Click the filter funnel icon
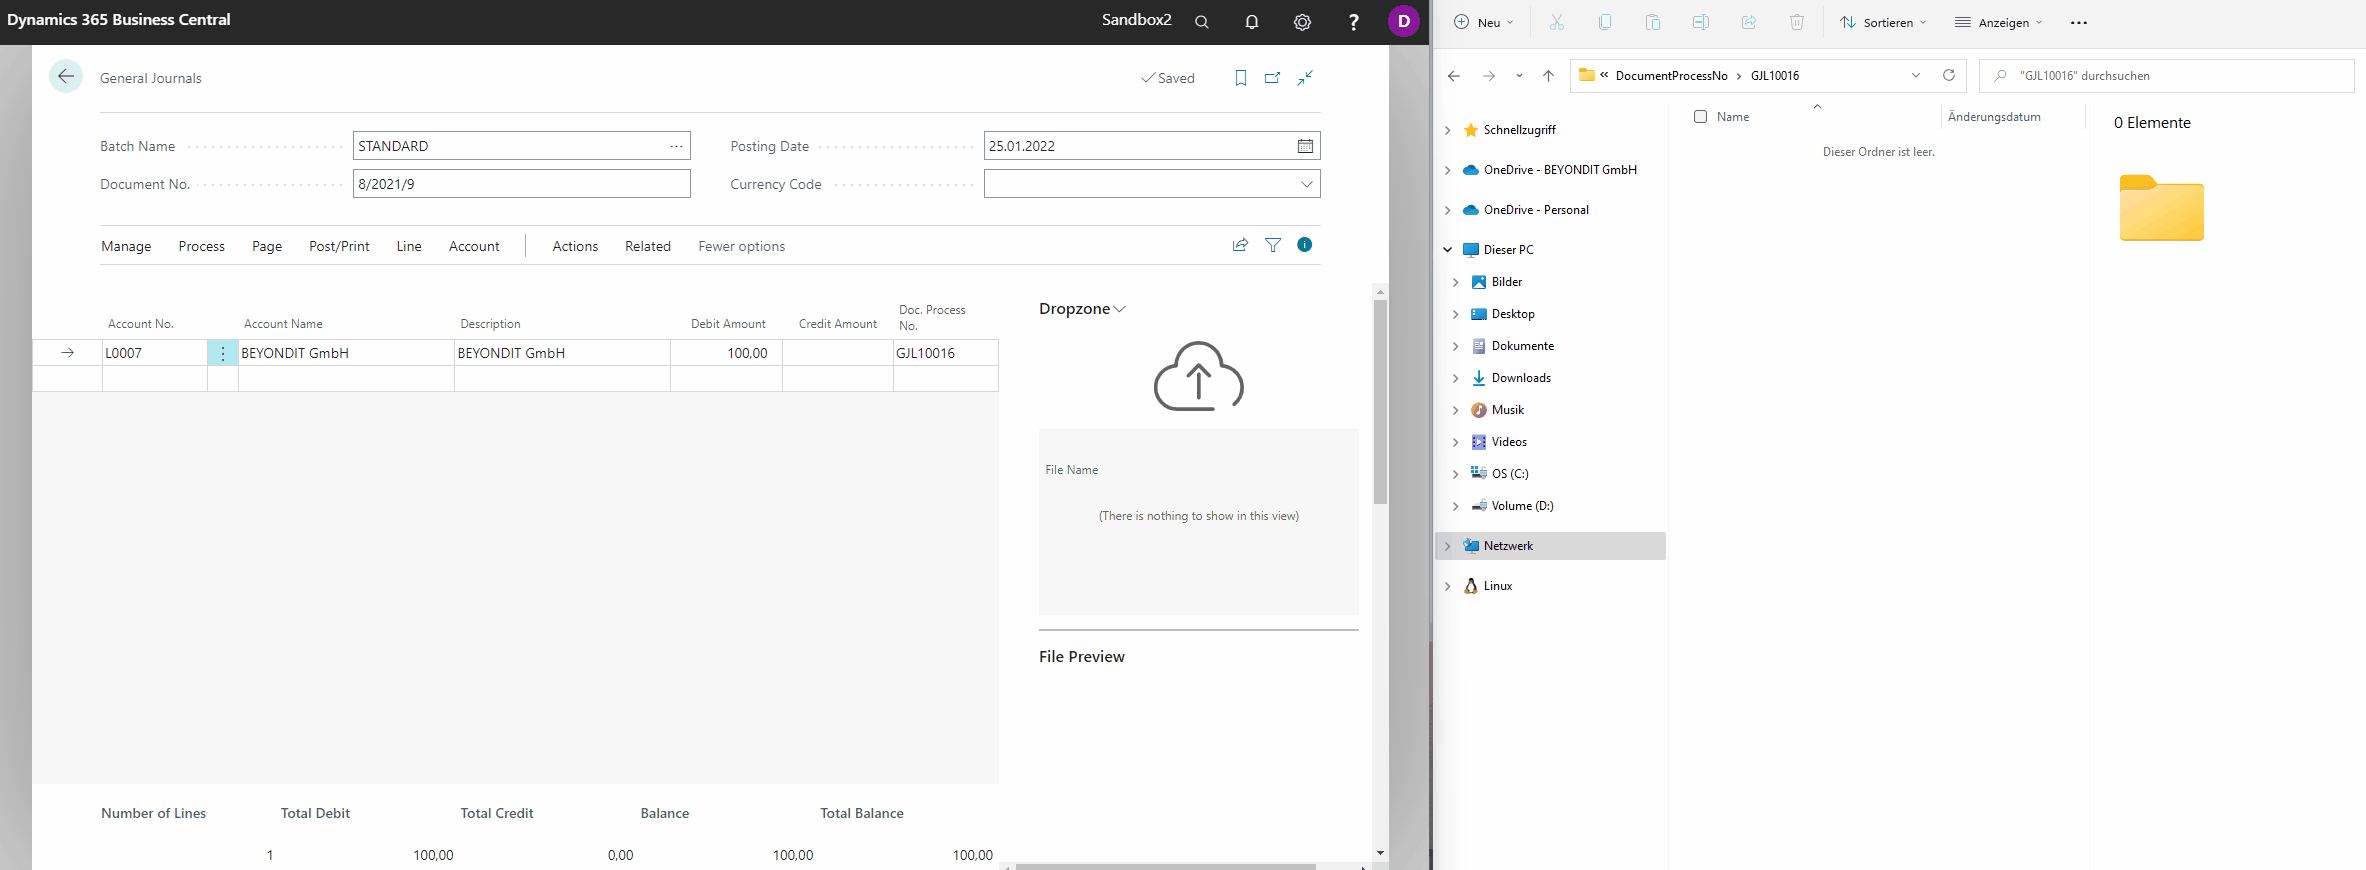Image resolution: width=2366 pixels, height=870 pixels. [1272, 245]
